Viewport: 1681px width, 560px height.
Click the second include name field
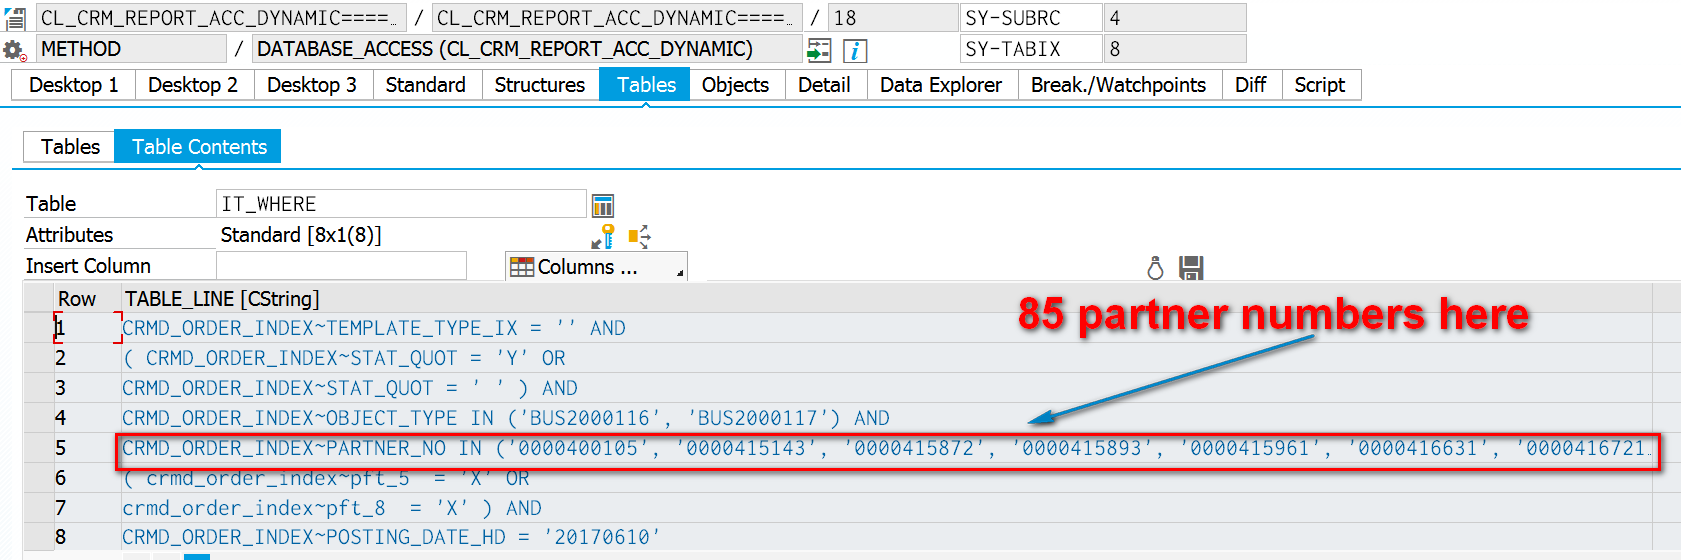[617, 18]
